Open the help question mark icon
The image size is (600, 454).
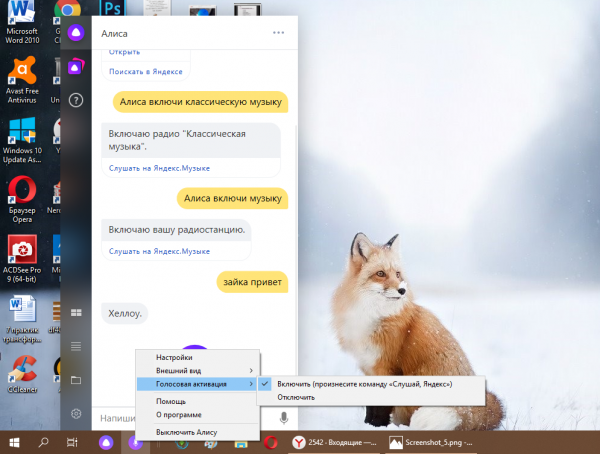76,100
